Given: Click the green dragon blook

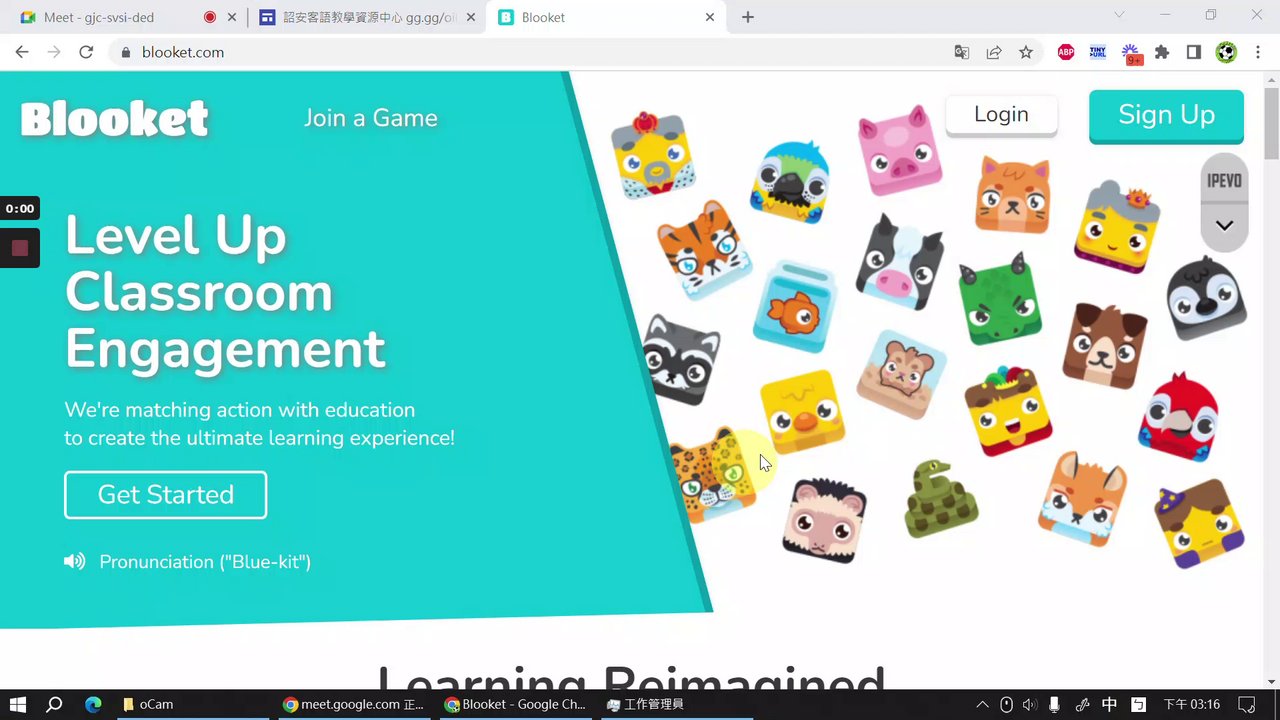Looking at the screenshot, I should coord(998,298).
